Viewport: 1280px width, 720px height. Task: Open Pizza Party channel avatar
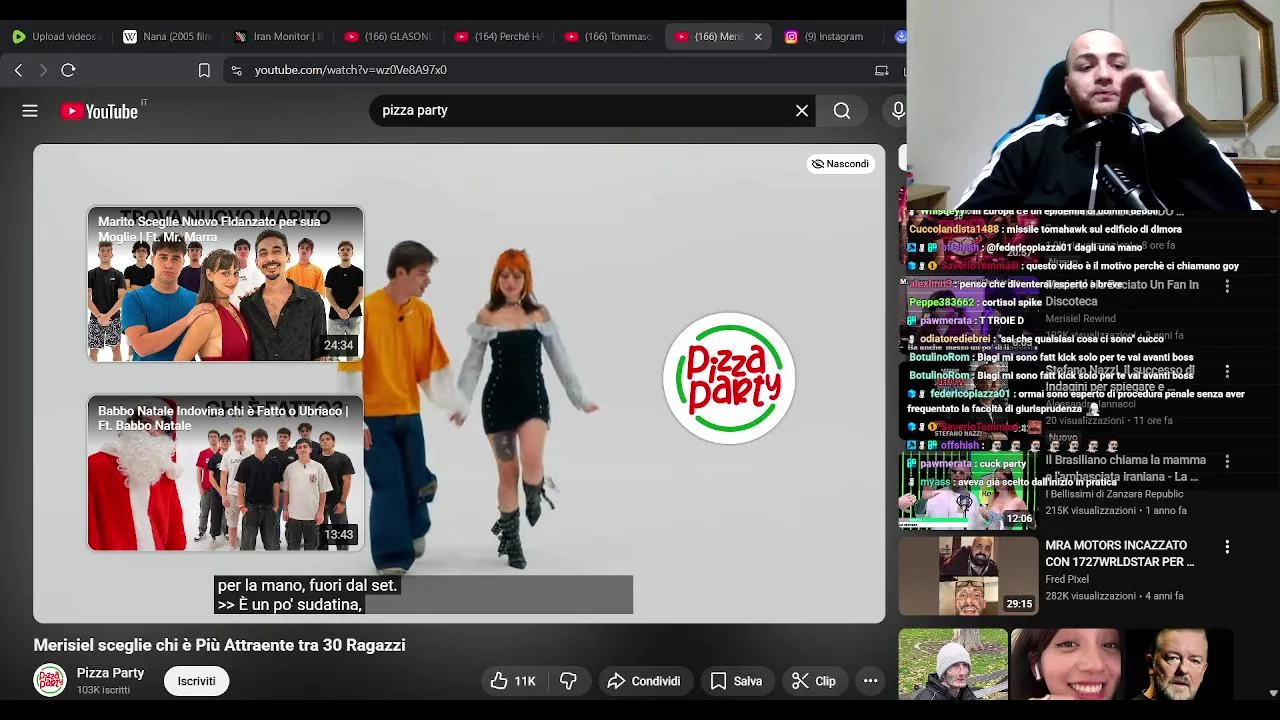pyautogui.click(x=50, y=680)
